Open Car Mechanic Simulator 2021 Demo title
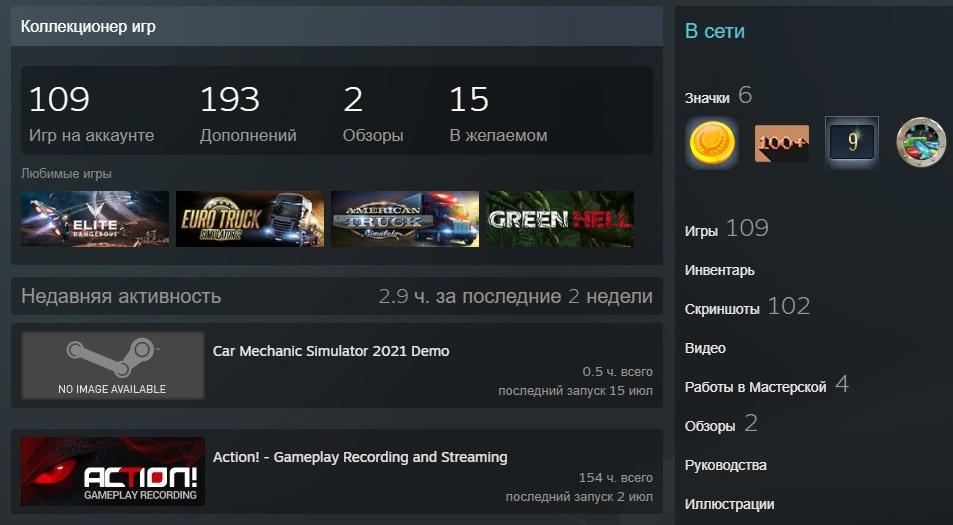Screen dimensions: 953x525 331,351
